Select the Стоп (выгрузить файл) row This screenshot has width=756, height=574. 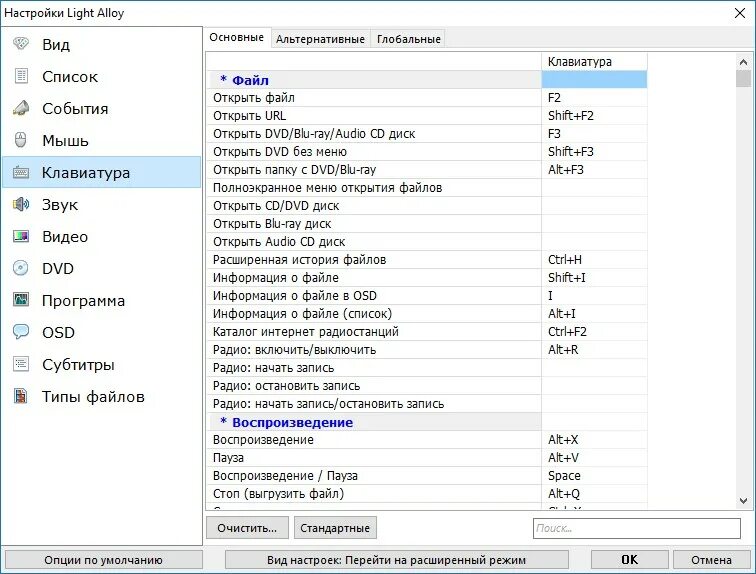pyautogui.click(x=427, y=494)
